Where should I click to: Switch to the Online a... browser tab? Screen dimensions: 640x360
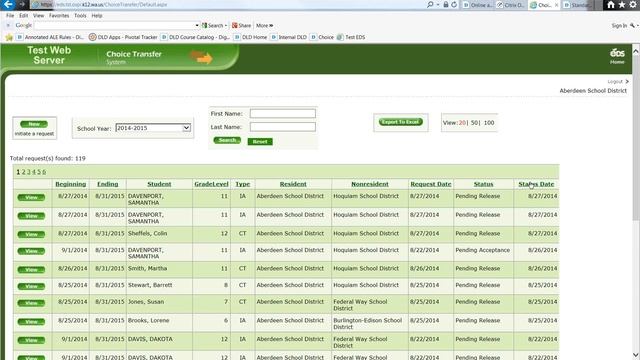click(477, 5)
